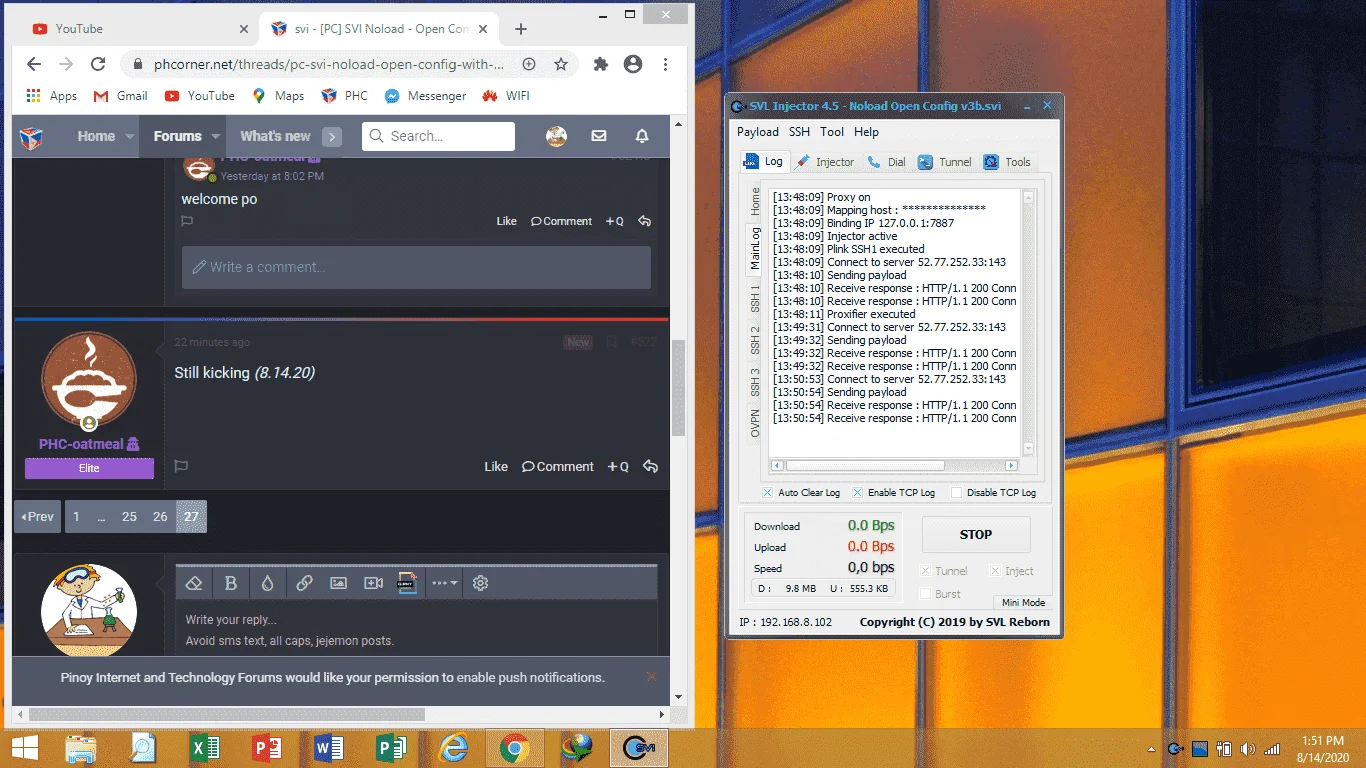Expand the Forums dropdown arrow

pyautogui.click(x=215, y=137)
